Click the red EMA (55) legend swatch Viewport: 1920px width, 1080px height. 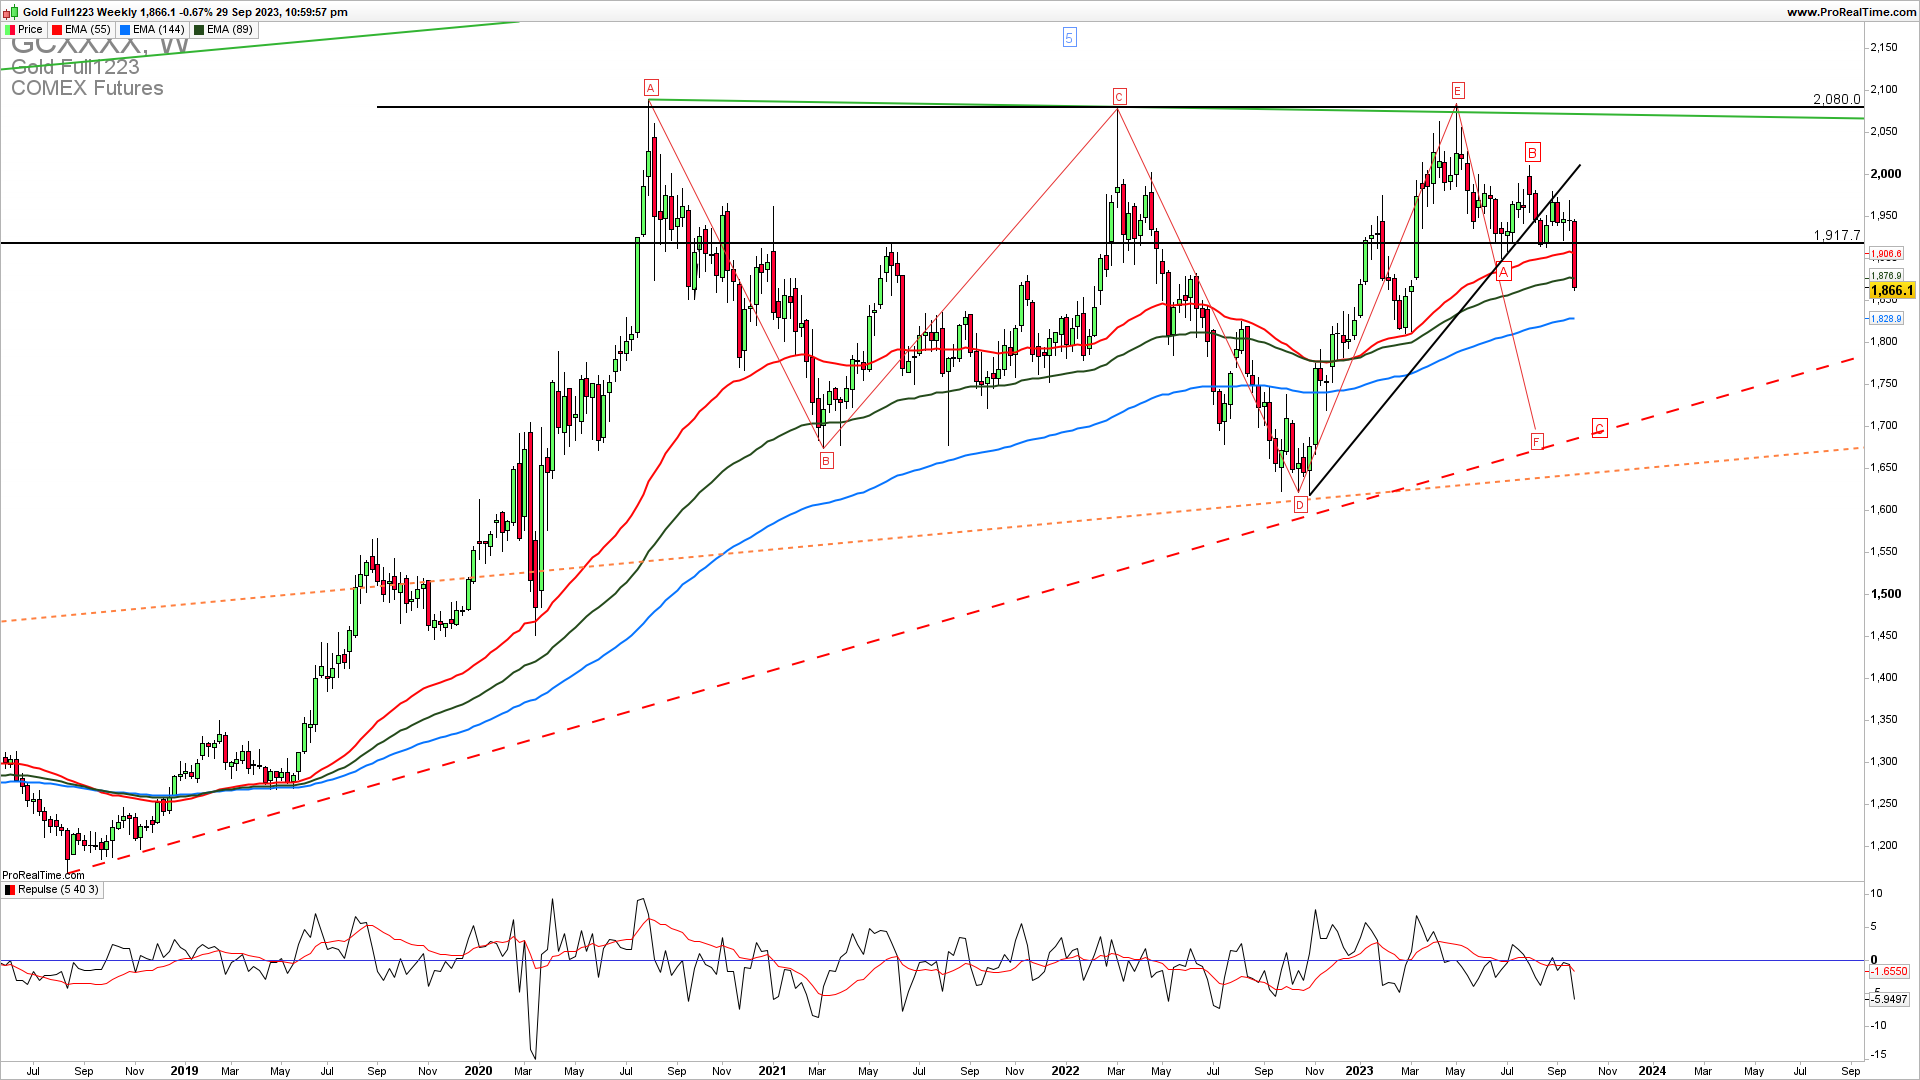[57, 30]
